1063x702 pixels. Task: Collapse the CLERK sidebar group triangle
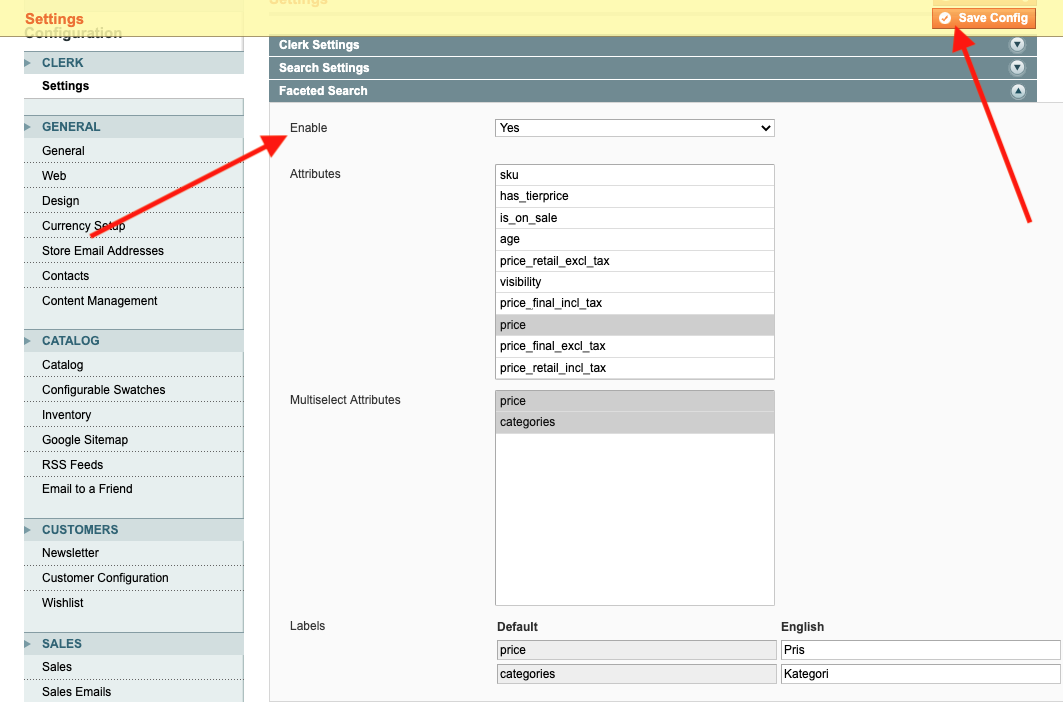(x=29, y=63)
